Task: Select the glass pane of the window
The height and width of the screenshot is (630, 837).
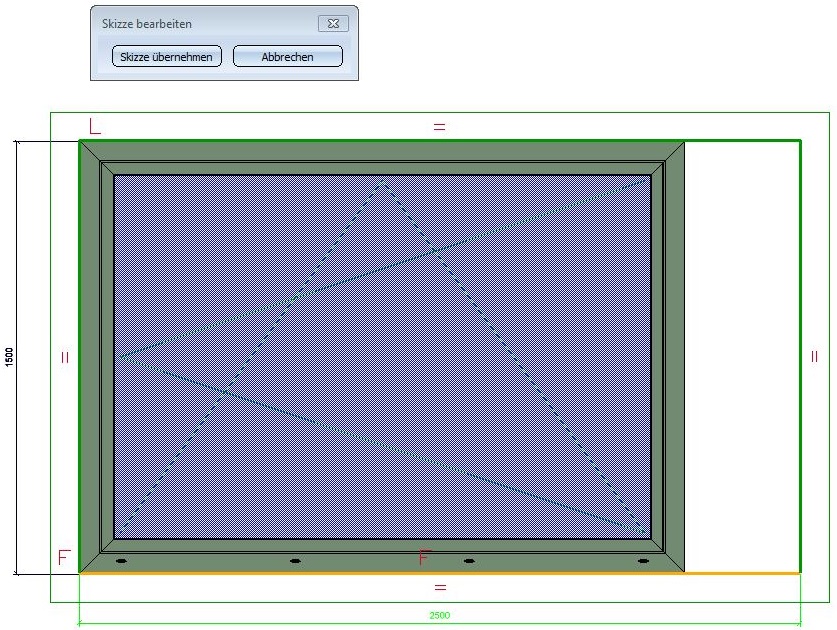Action: click(x=382, y=357)
